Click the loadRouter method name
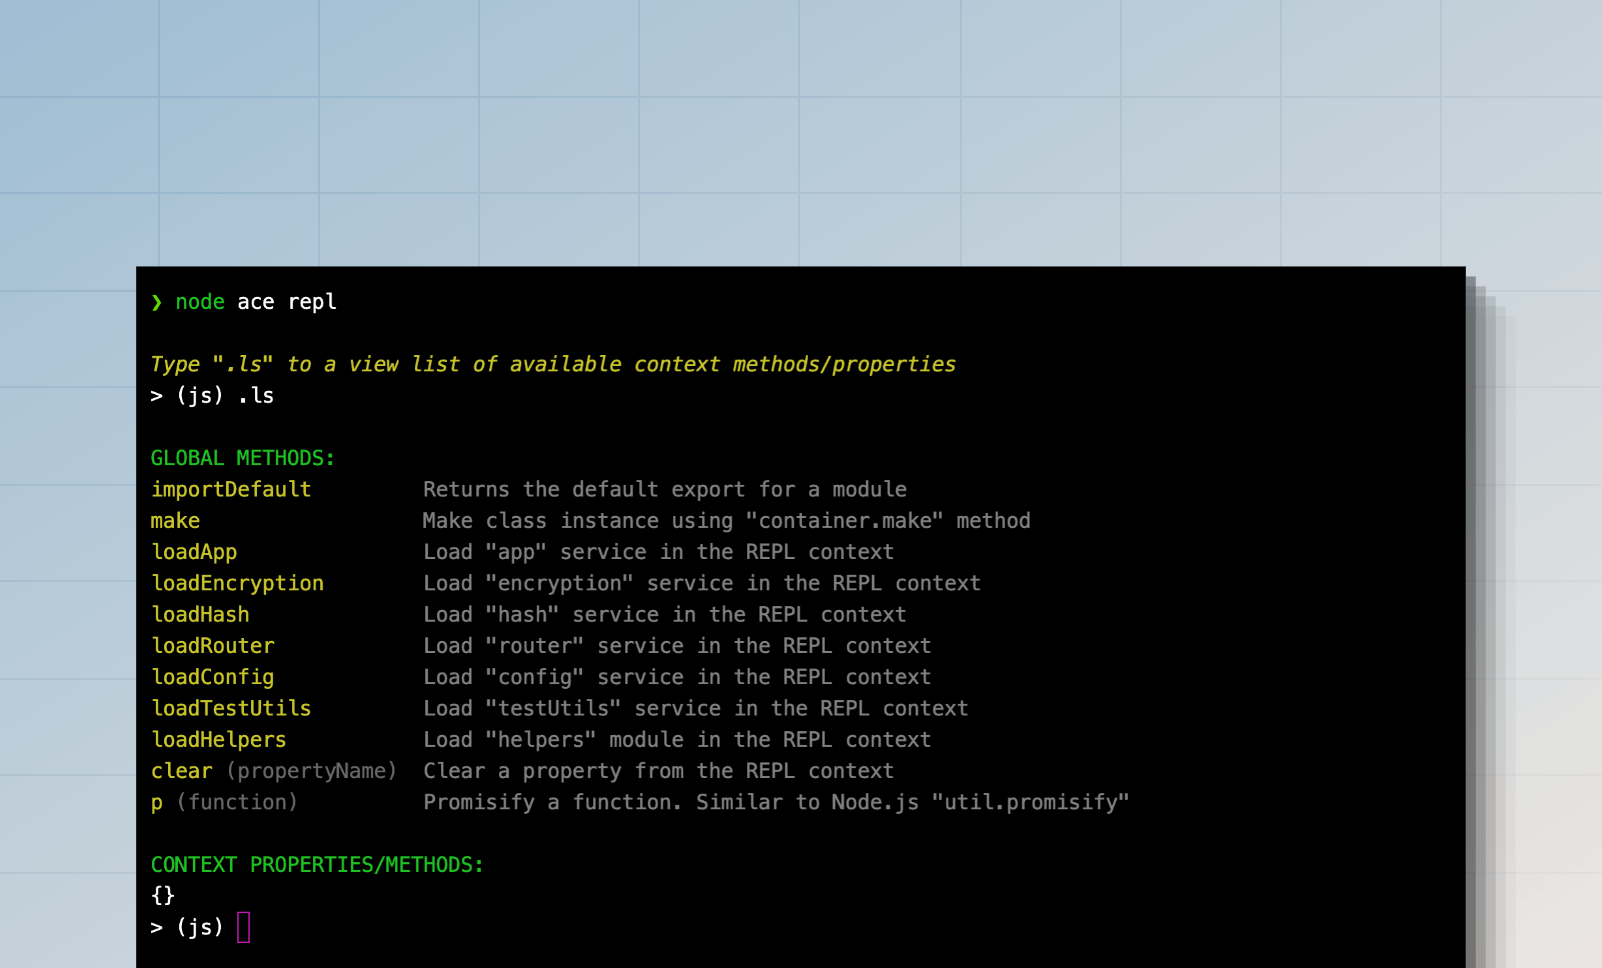Screen dimensions: 1602x968 coord(212,646)
